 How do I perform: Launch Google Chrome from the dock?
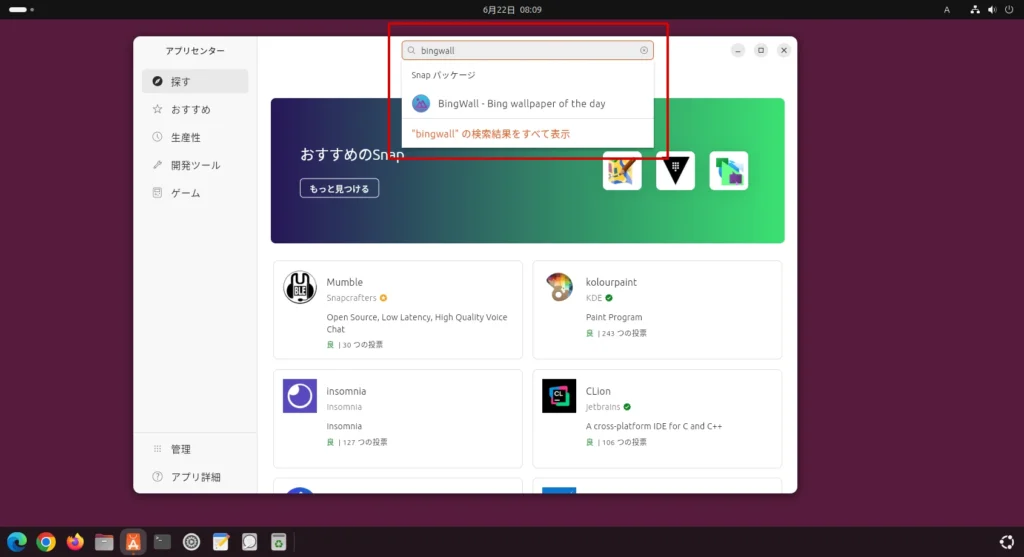[x=46, y=542]
